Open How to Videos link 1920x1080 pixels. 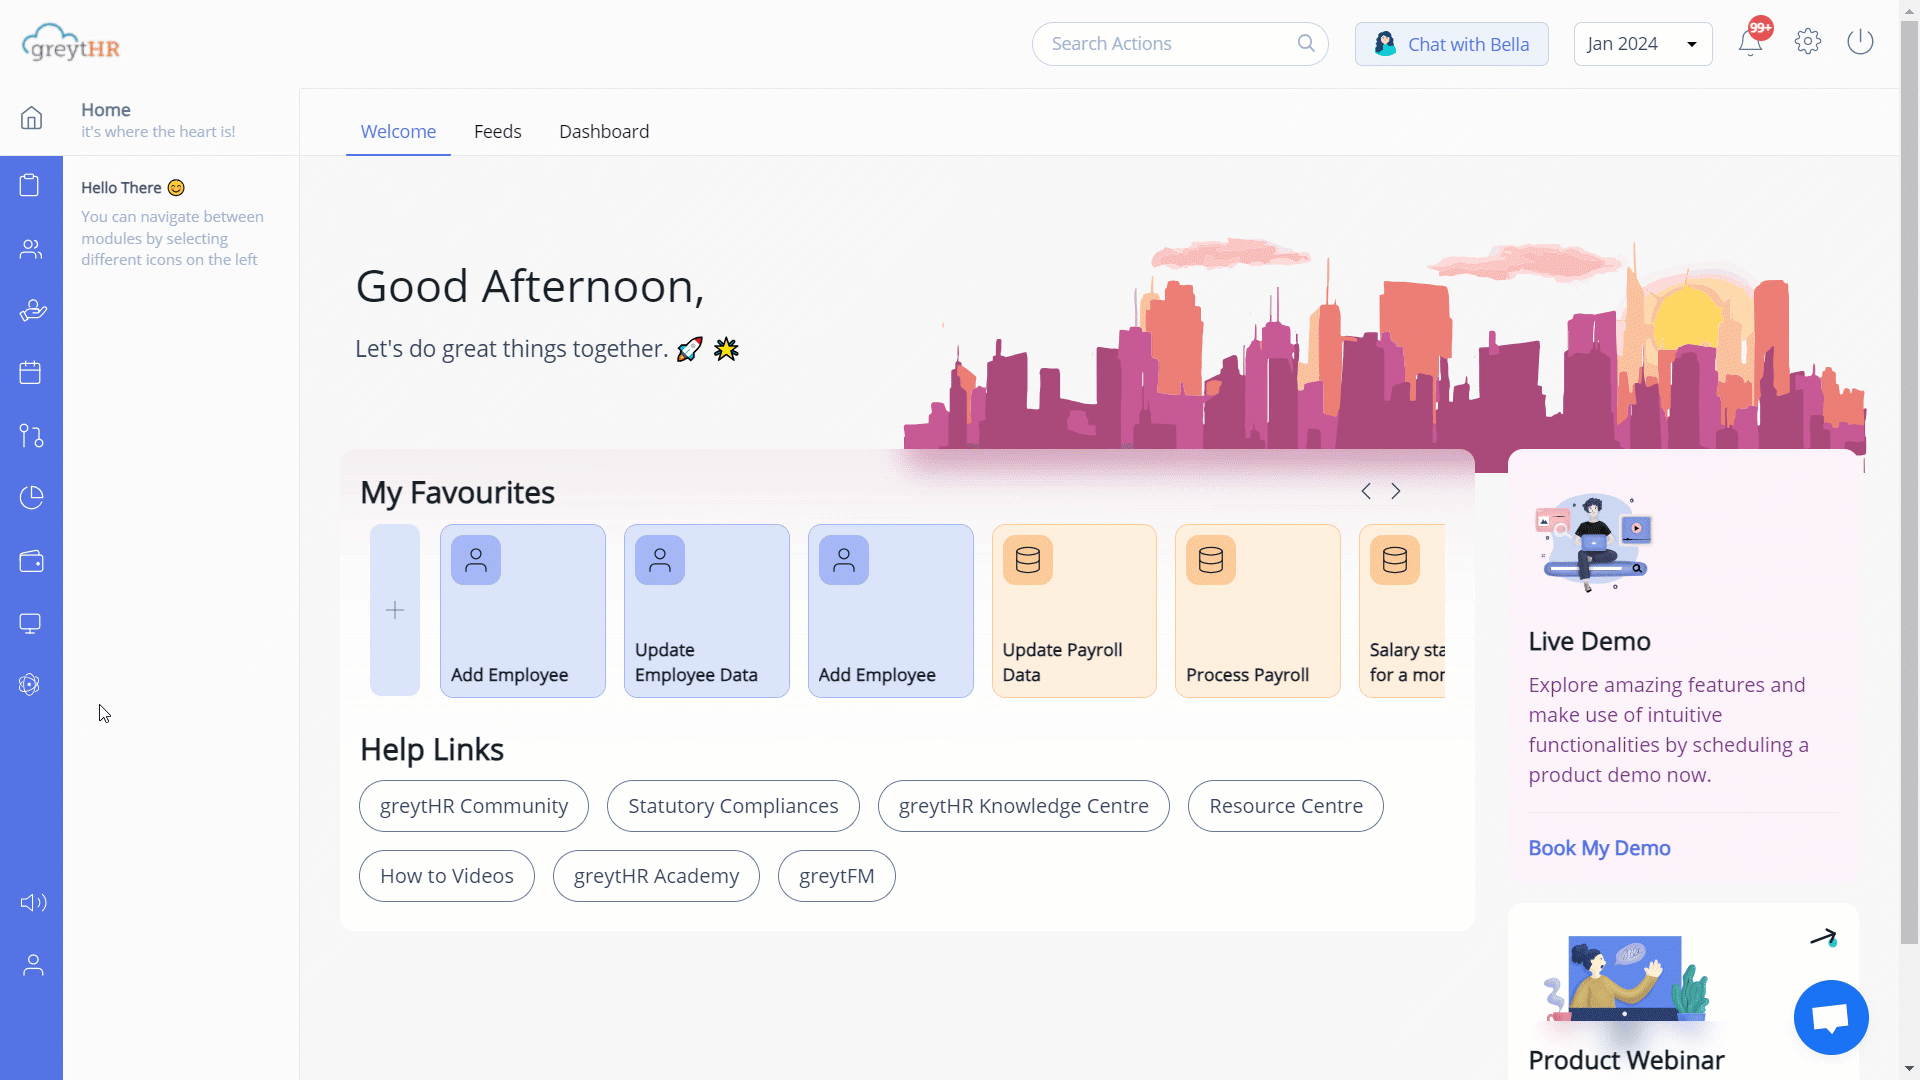point(447,876)
